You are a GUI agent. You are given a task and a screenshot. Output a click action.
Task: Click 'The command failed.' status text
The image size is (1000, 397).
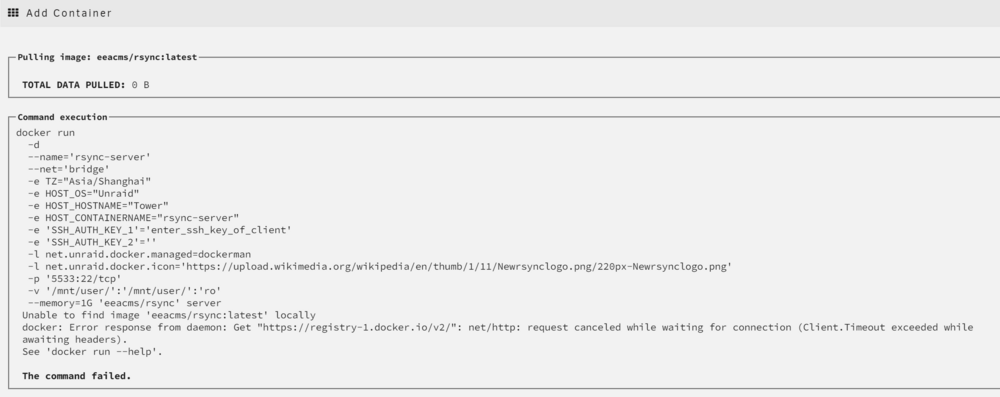tap(77, 376)
